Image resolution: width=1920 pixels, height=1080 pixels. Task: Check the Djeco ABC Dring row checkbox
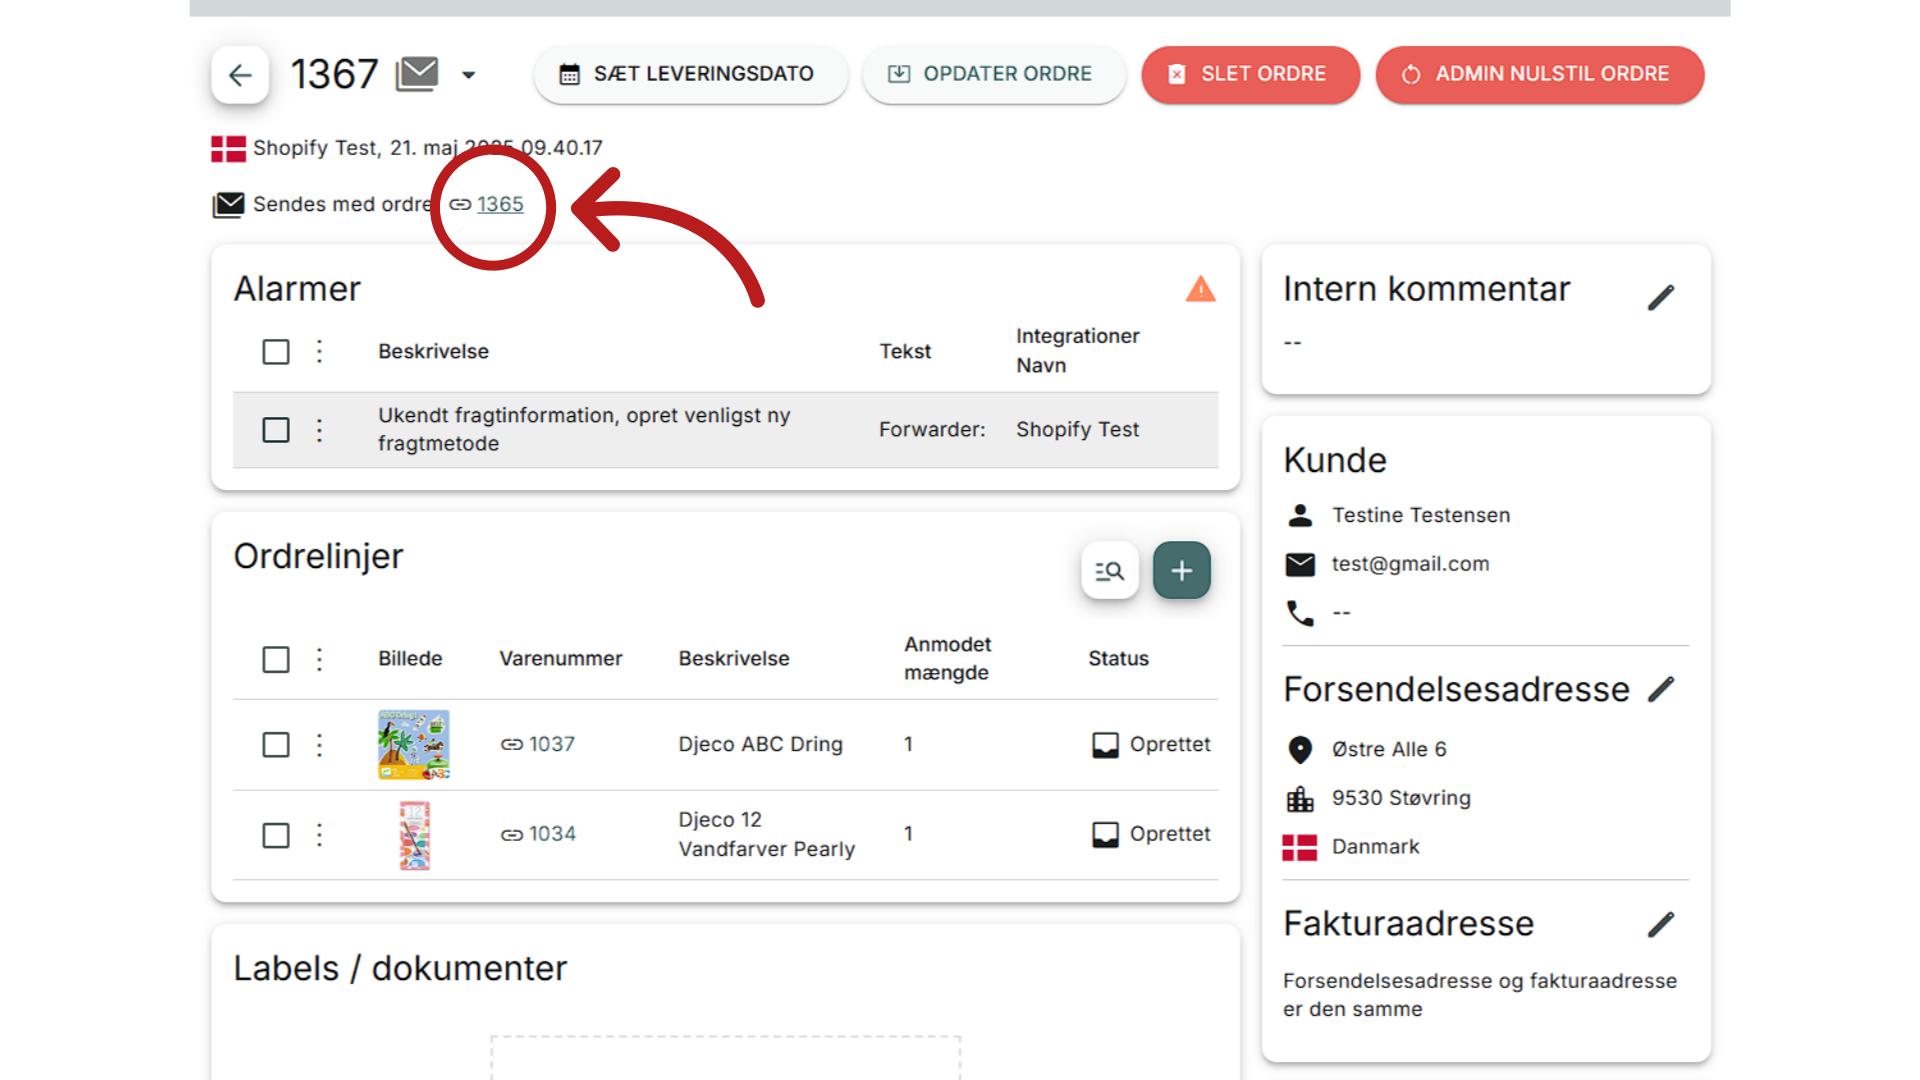276,745
